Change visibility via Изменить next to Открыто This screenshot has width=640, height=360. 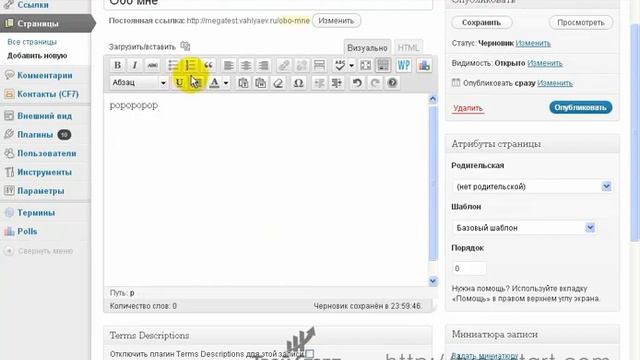[545, 63]
